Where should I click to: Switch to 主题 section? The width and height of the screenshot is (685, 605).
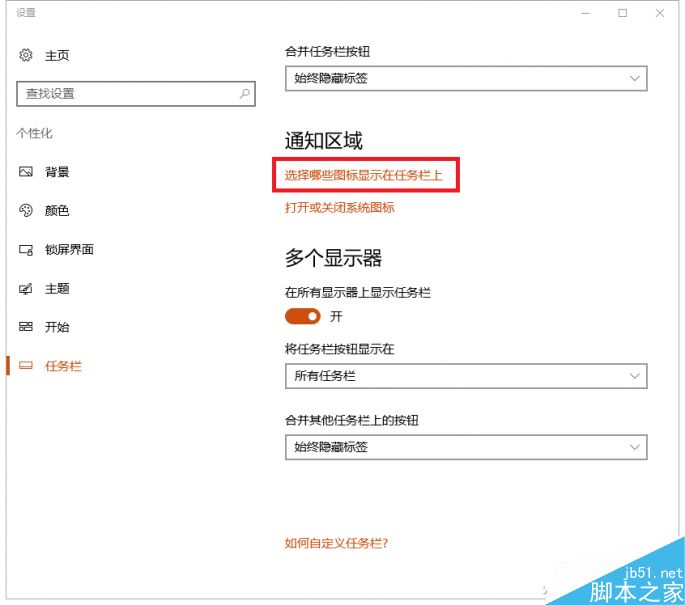point(57,289)
